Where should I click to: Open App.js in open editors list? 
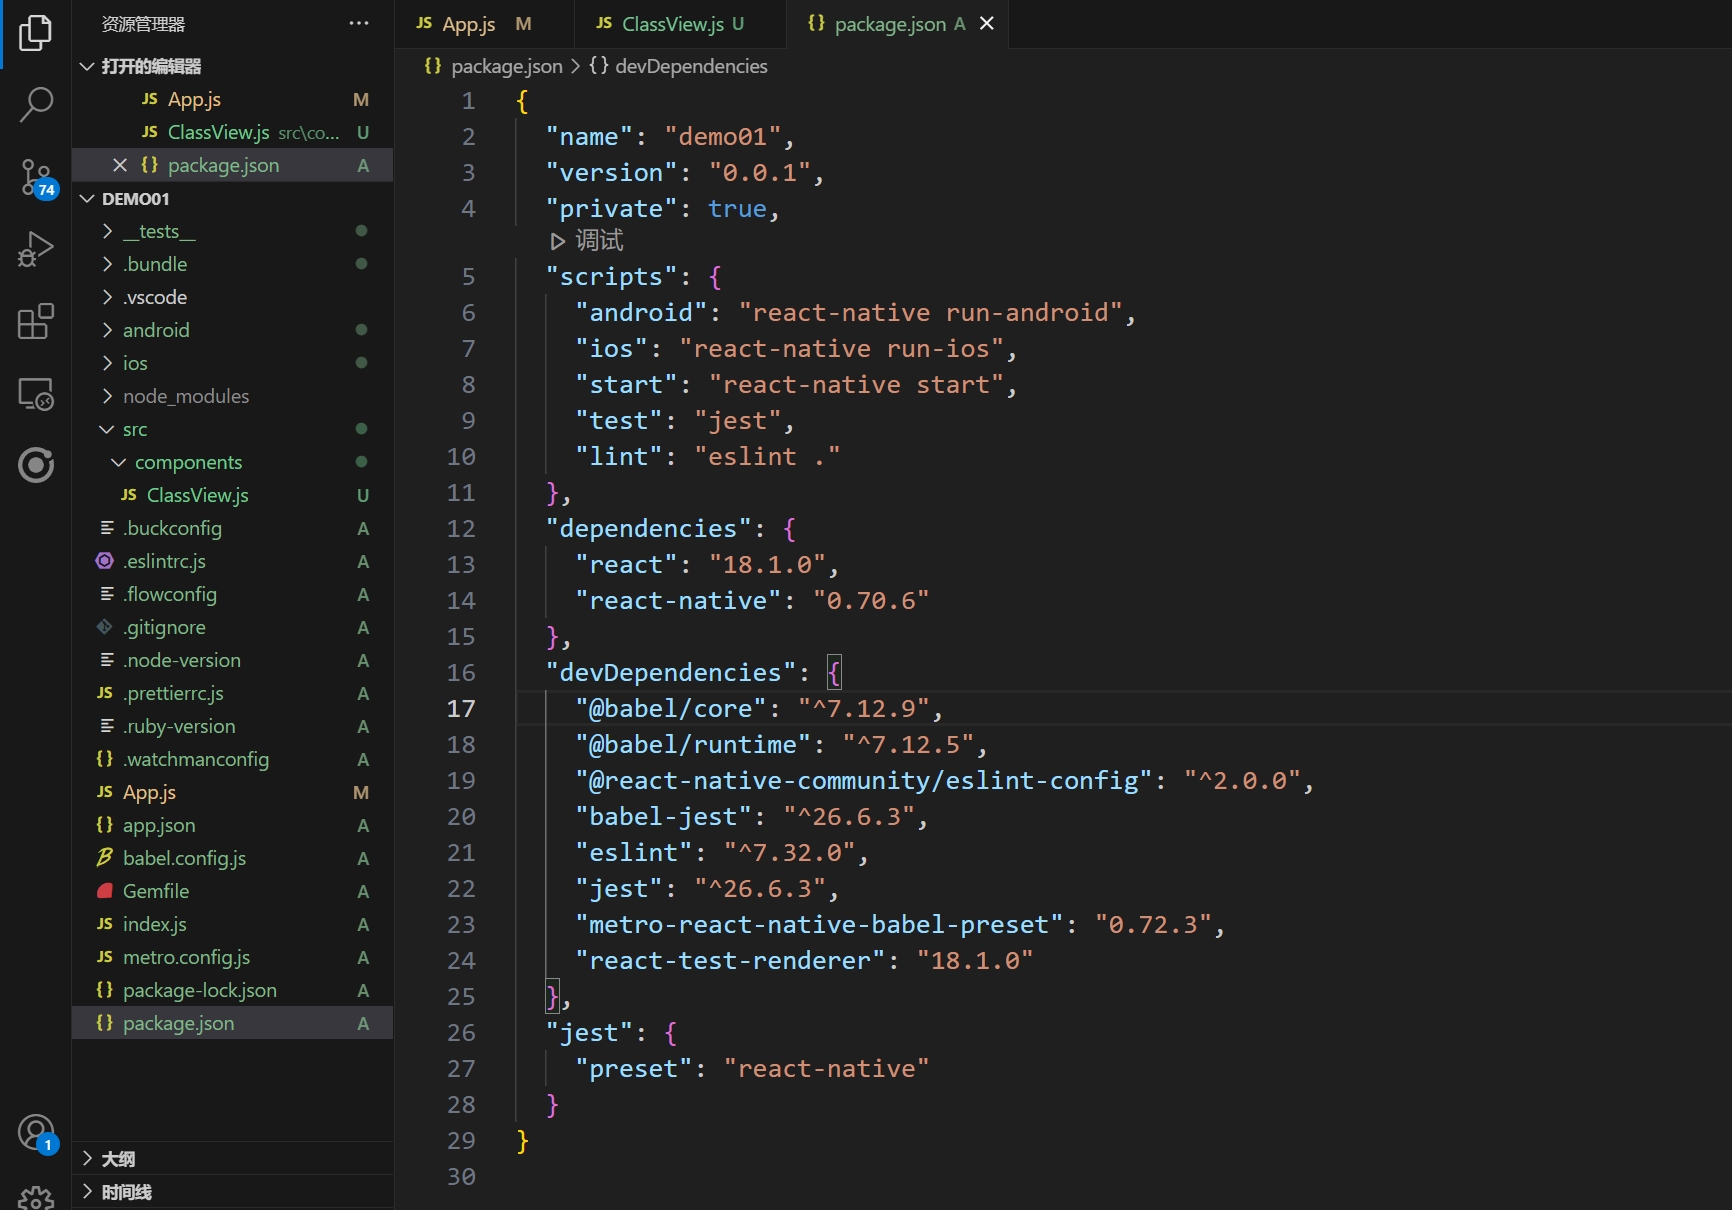[232, 99]
